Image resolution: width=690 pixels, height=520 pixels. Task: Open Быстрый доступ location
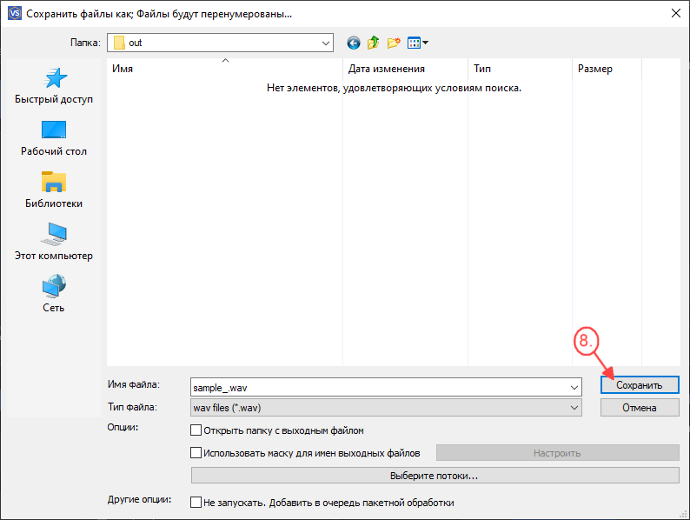54,86
